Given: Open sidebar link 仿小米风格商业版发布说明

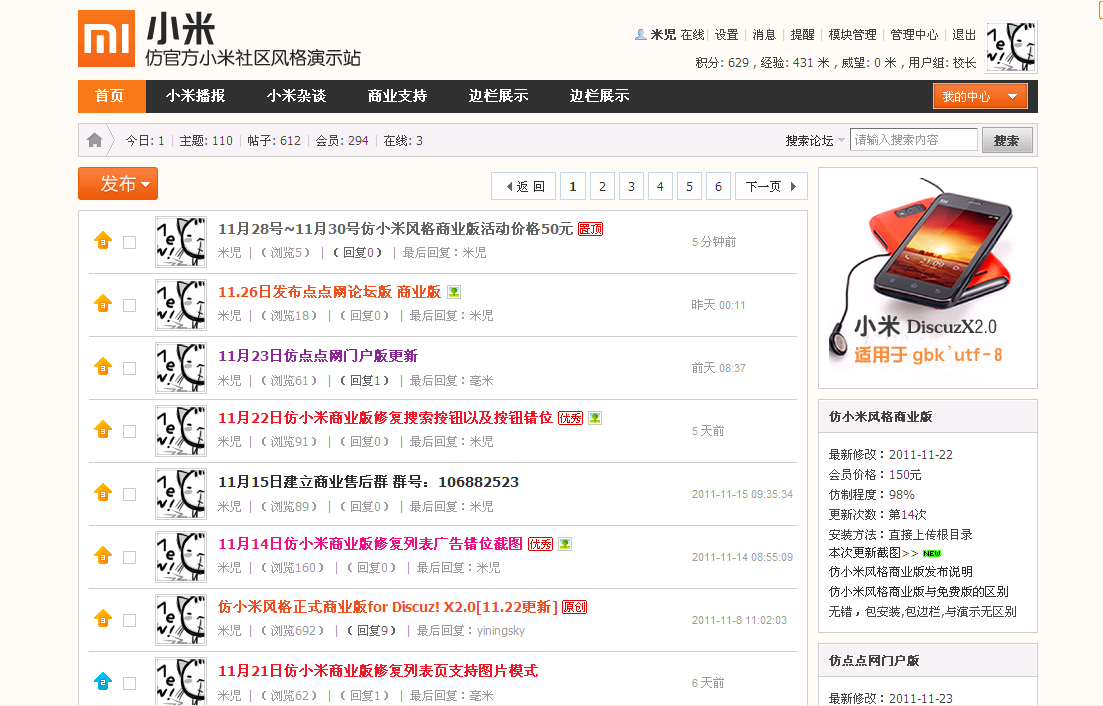Looking at the screenshot, I should pos(900,572).
